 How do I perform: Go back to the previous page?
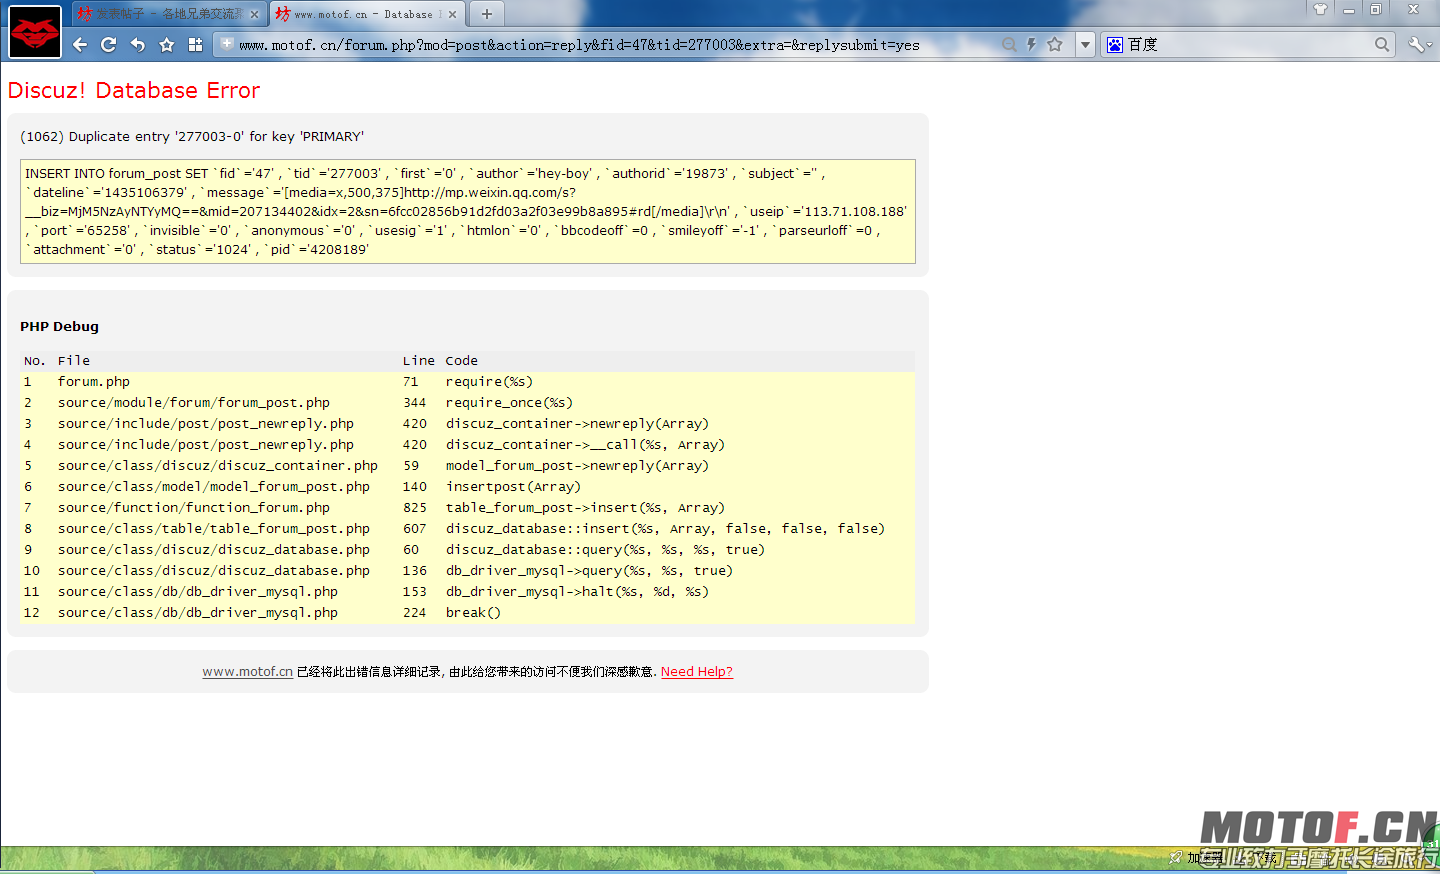tap(80, 45)
